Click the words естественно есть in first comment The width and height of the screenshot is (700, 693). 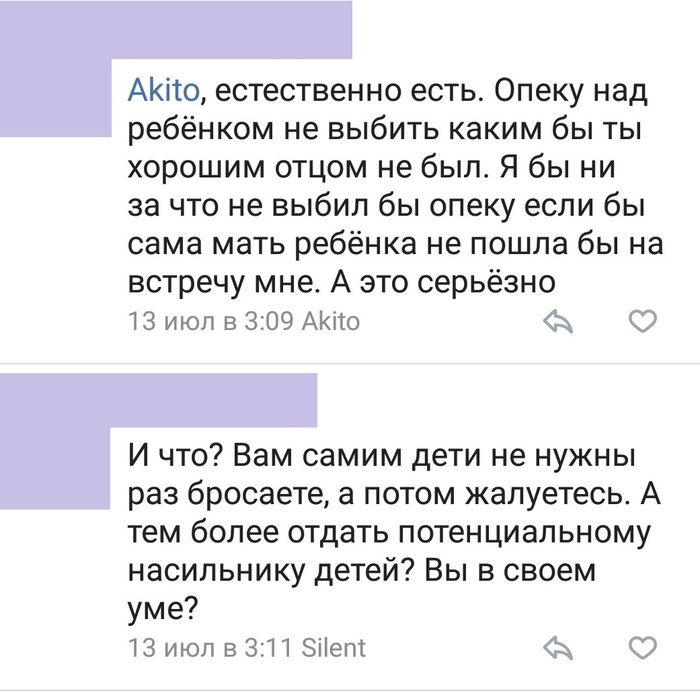(x=340, y=93)
